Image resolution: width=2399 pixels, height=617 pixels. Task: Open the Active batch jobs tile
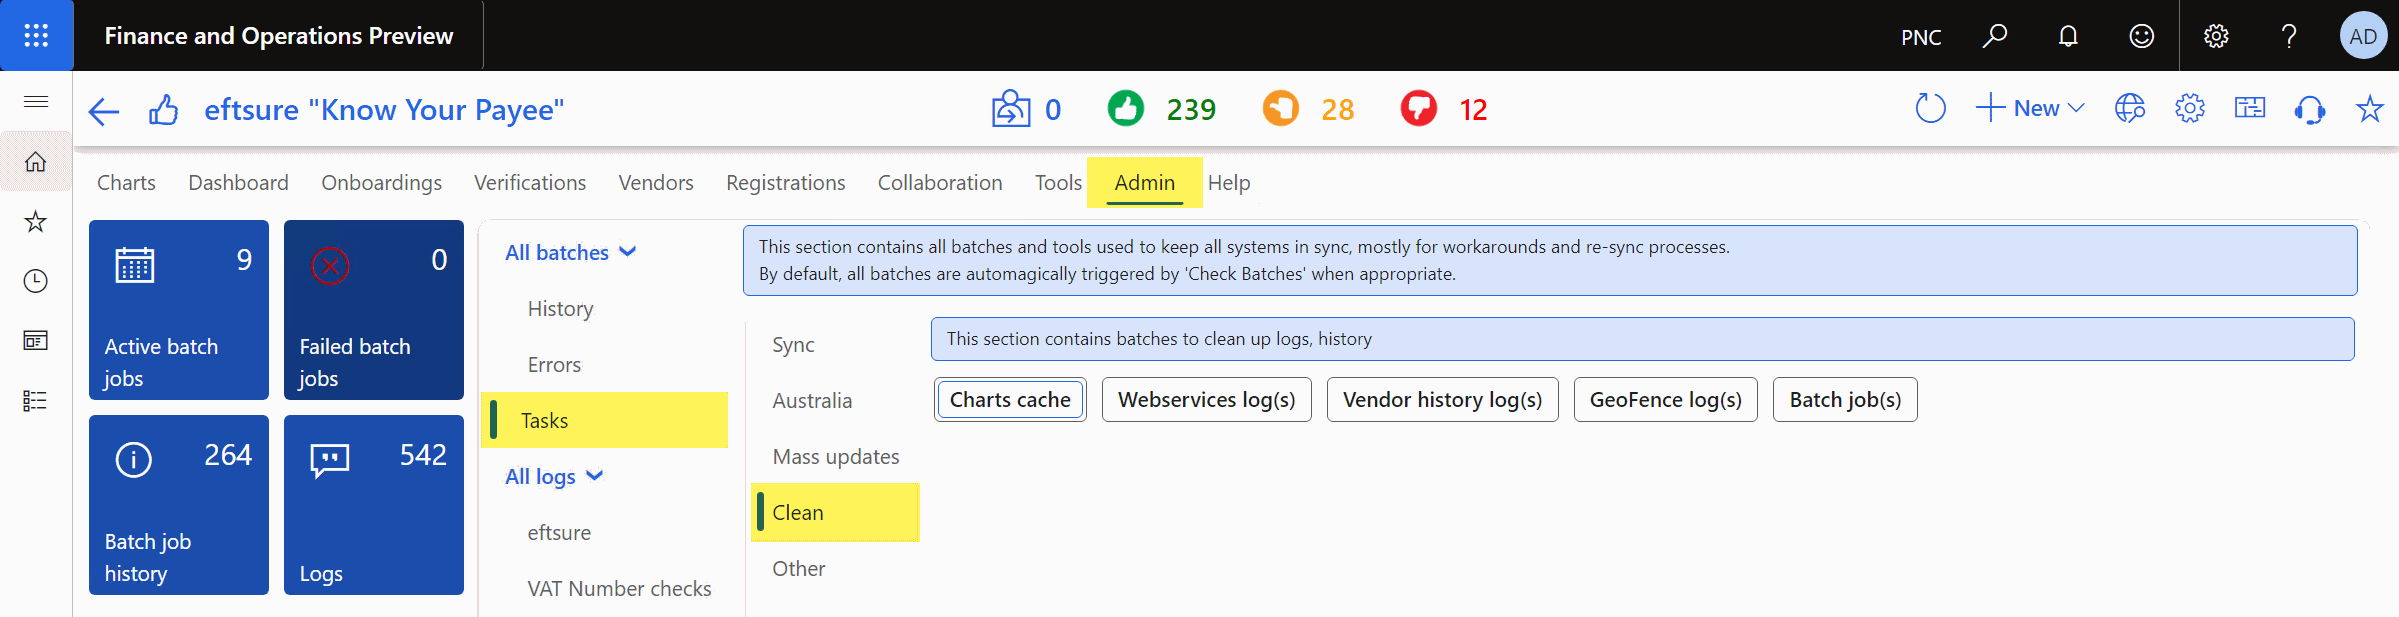point(179,310)
